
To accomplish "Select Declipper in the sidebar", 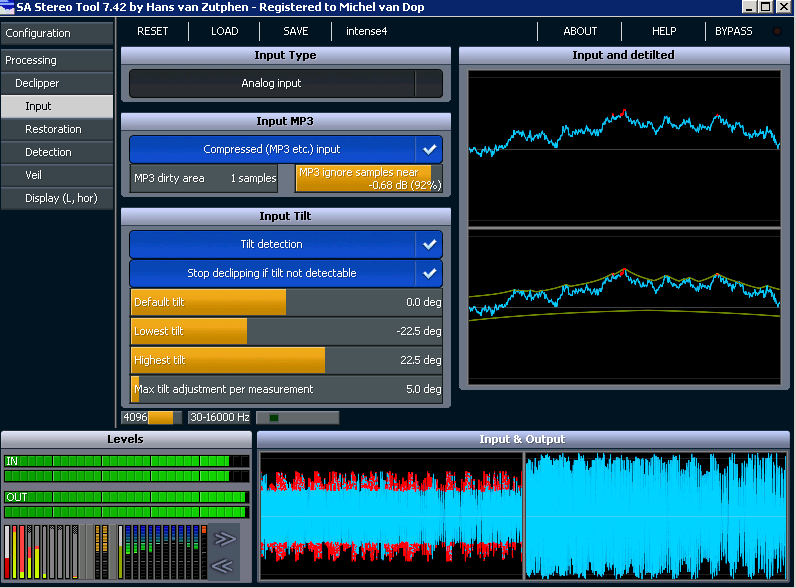I will tap(57, 83).
